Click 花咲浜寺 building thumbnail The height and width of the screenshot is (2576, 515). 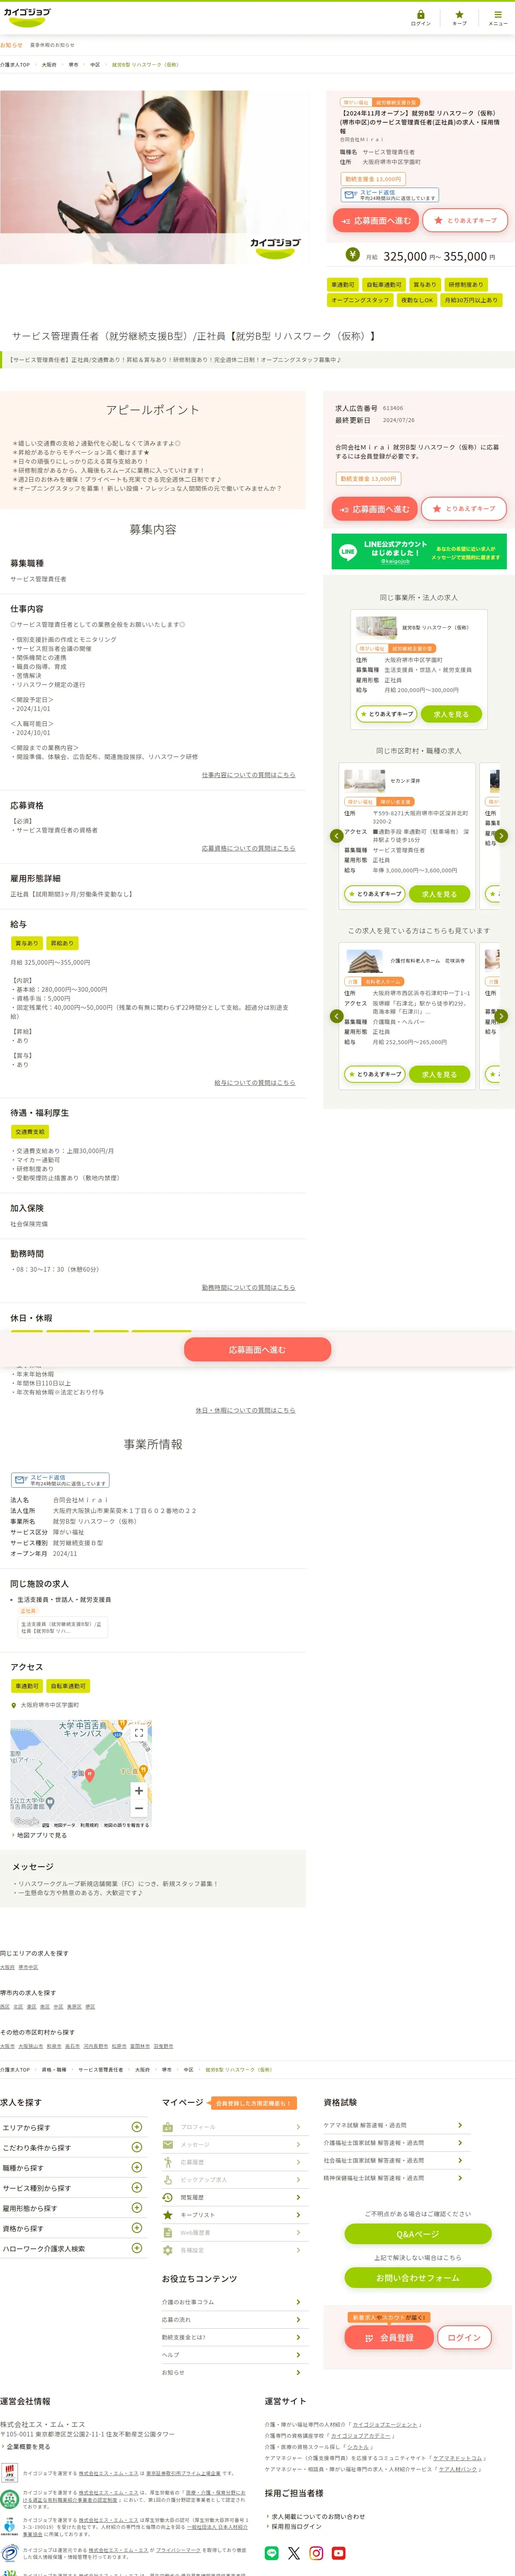coord(364,961)
